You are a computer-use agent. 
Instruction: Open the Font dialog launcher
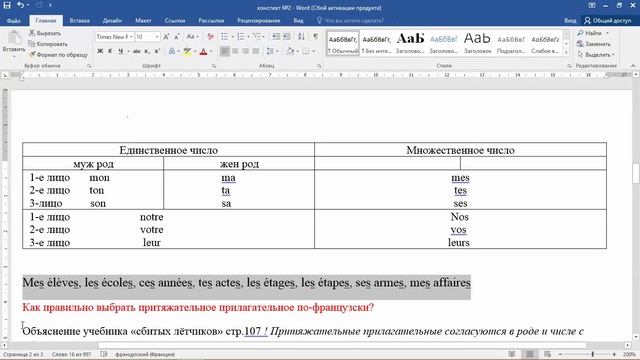point(213,66)
